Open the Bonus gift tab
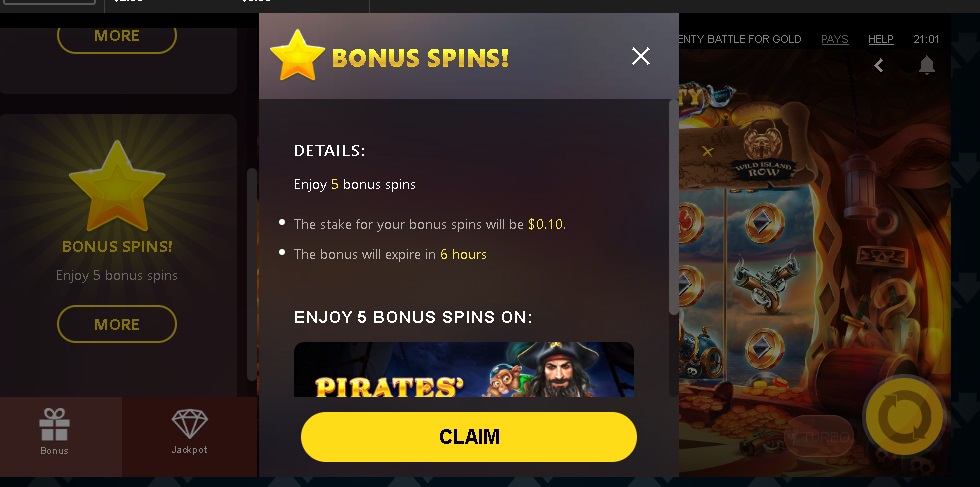The width and height of the screenshot is (980, 487). pyautogui.click(x=54, y=431)
